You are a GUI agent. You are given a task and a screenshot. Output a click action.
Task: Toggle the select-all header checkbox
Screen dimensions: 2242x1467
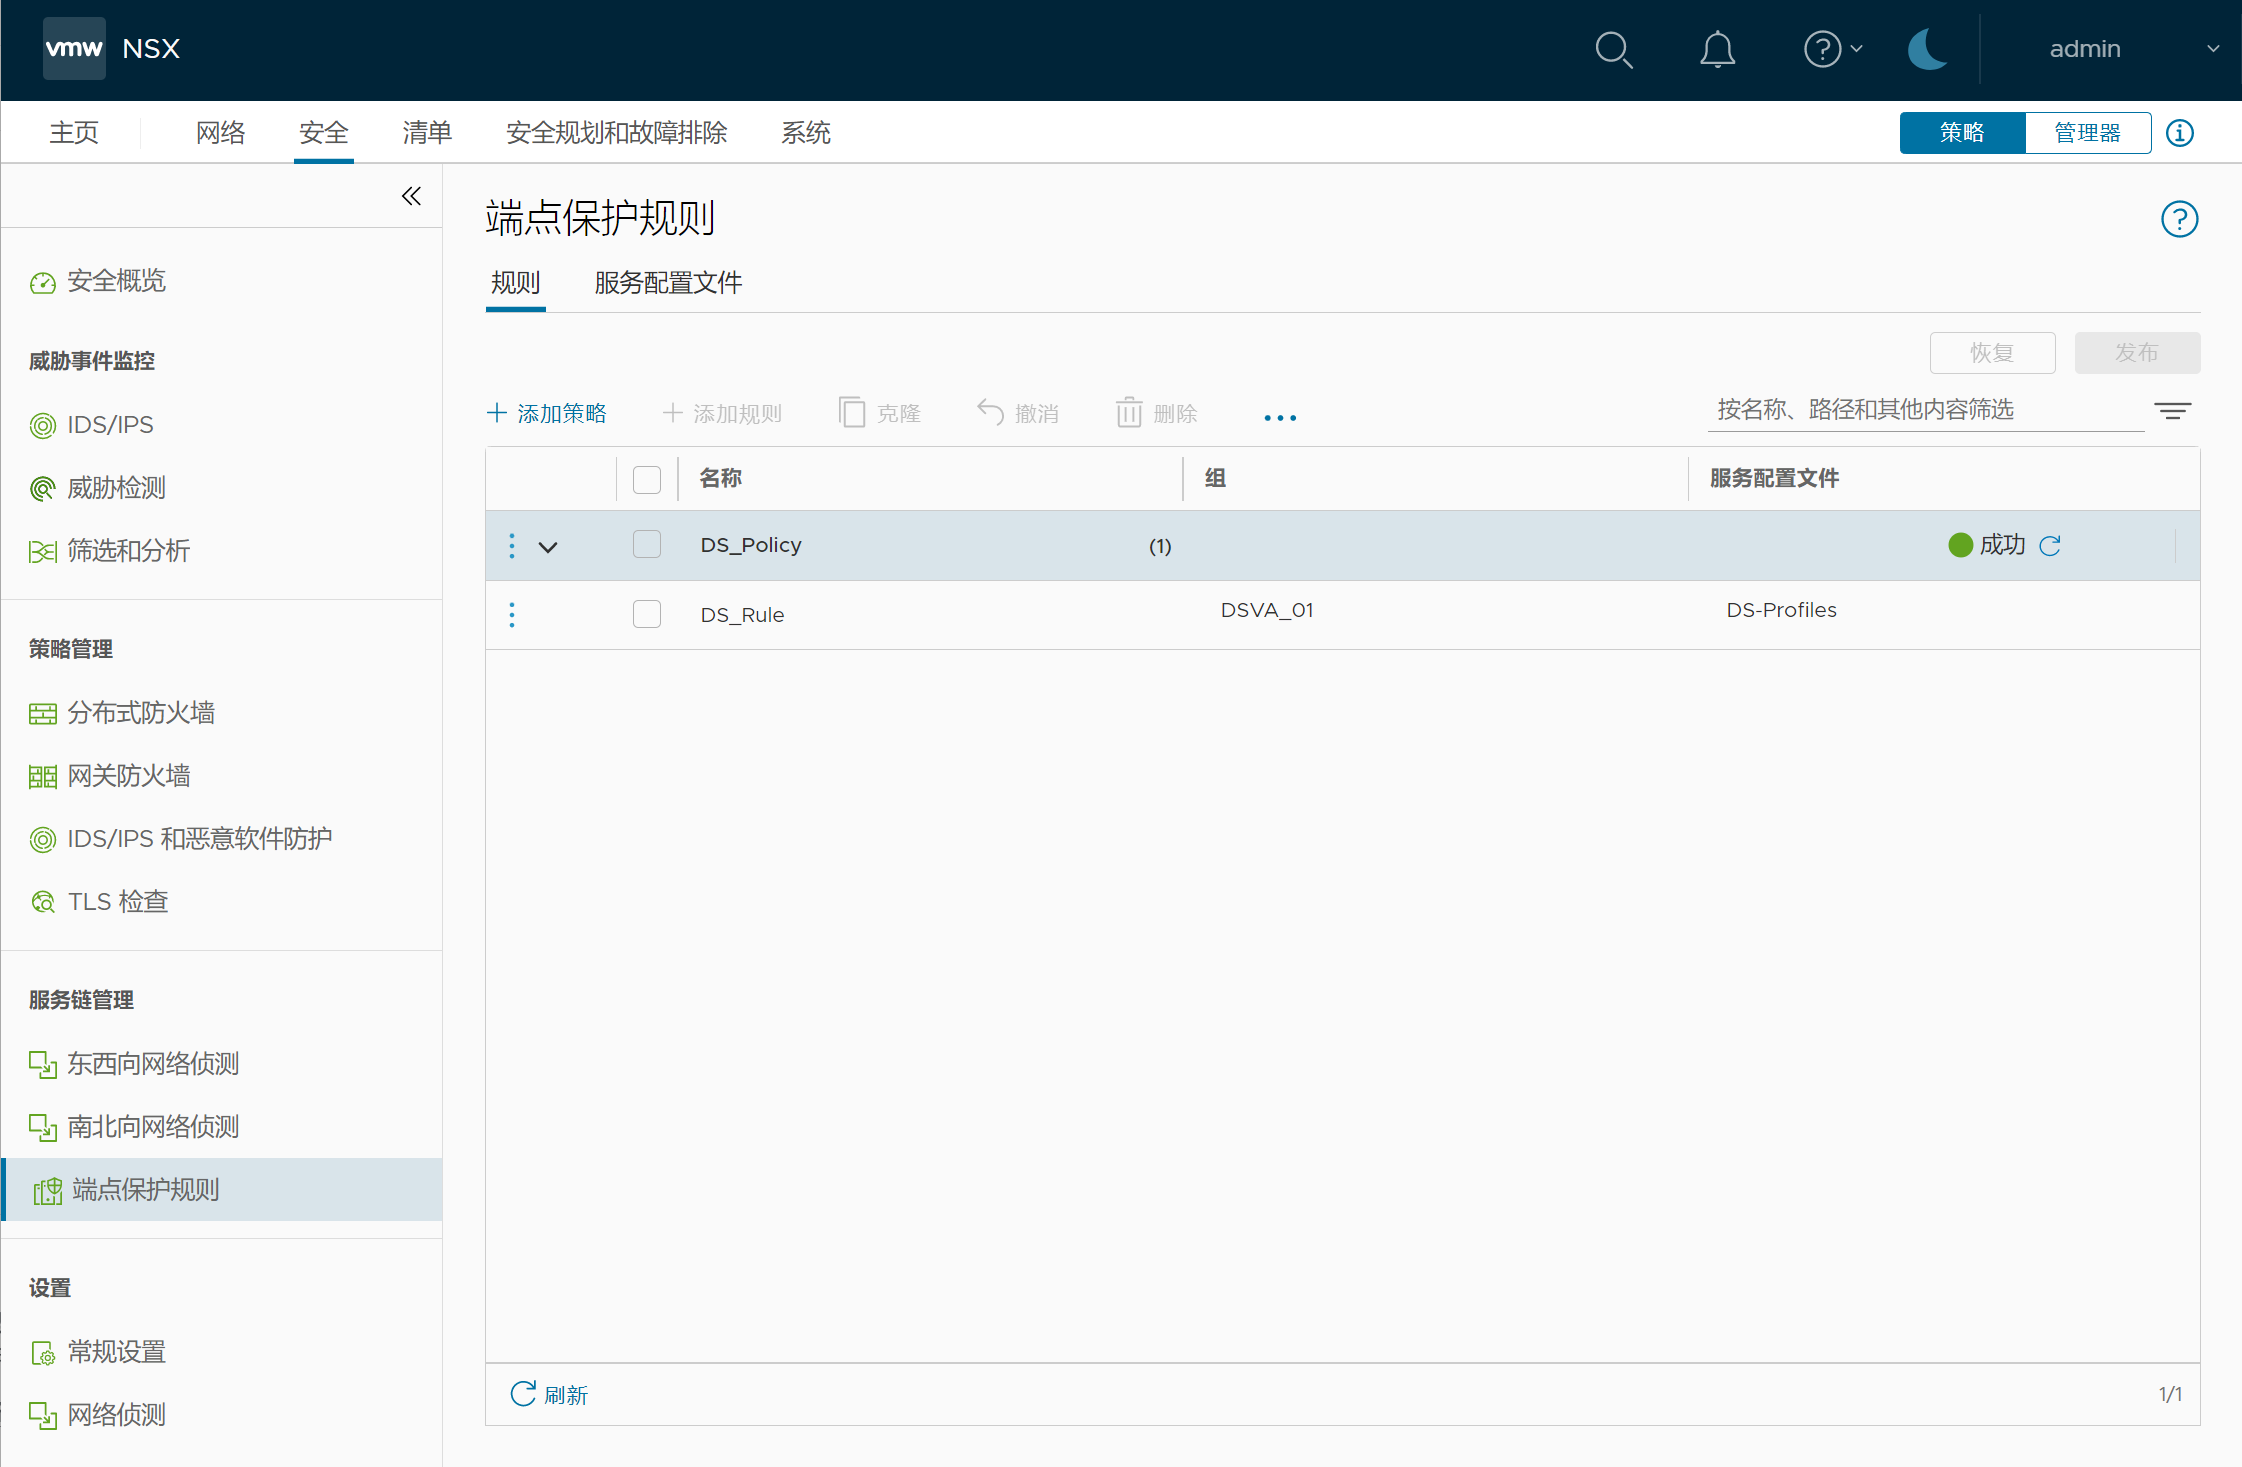[647, 480]
